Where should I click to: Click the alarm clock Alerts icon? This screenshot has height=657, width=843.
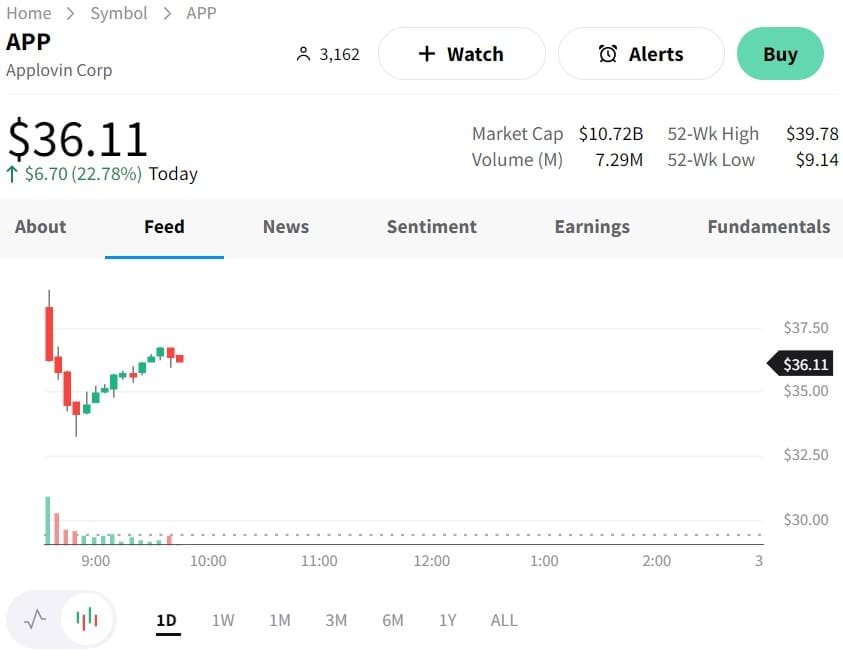(607, 54)
